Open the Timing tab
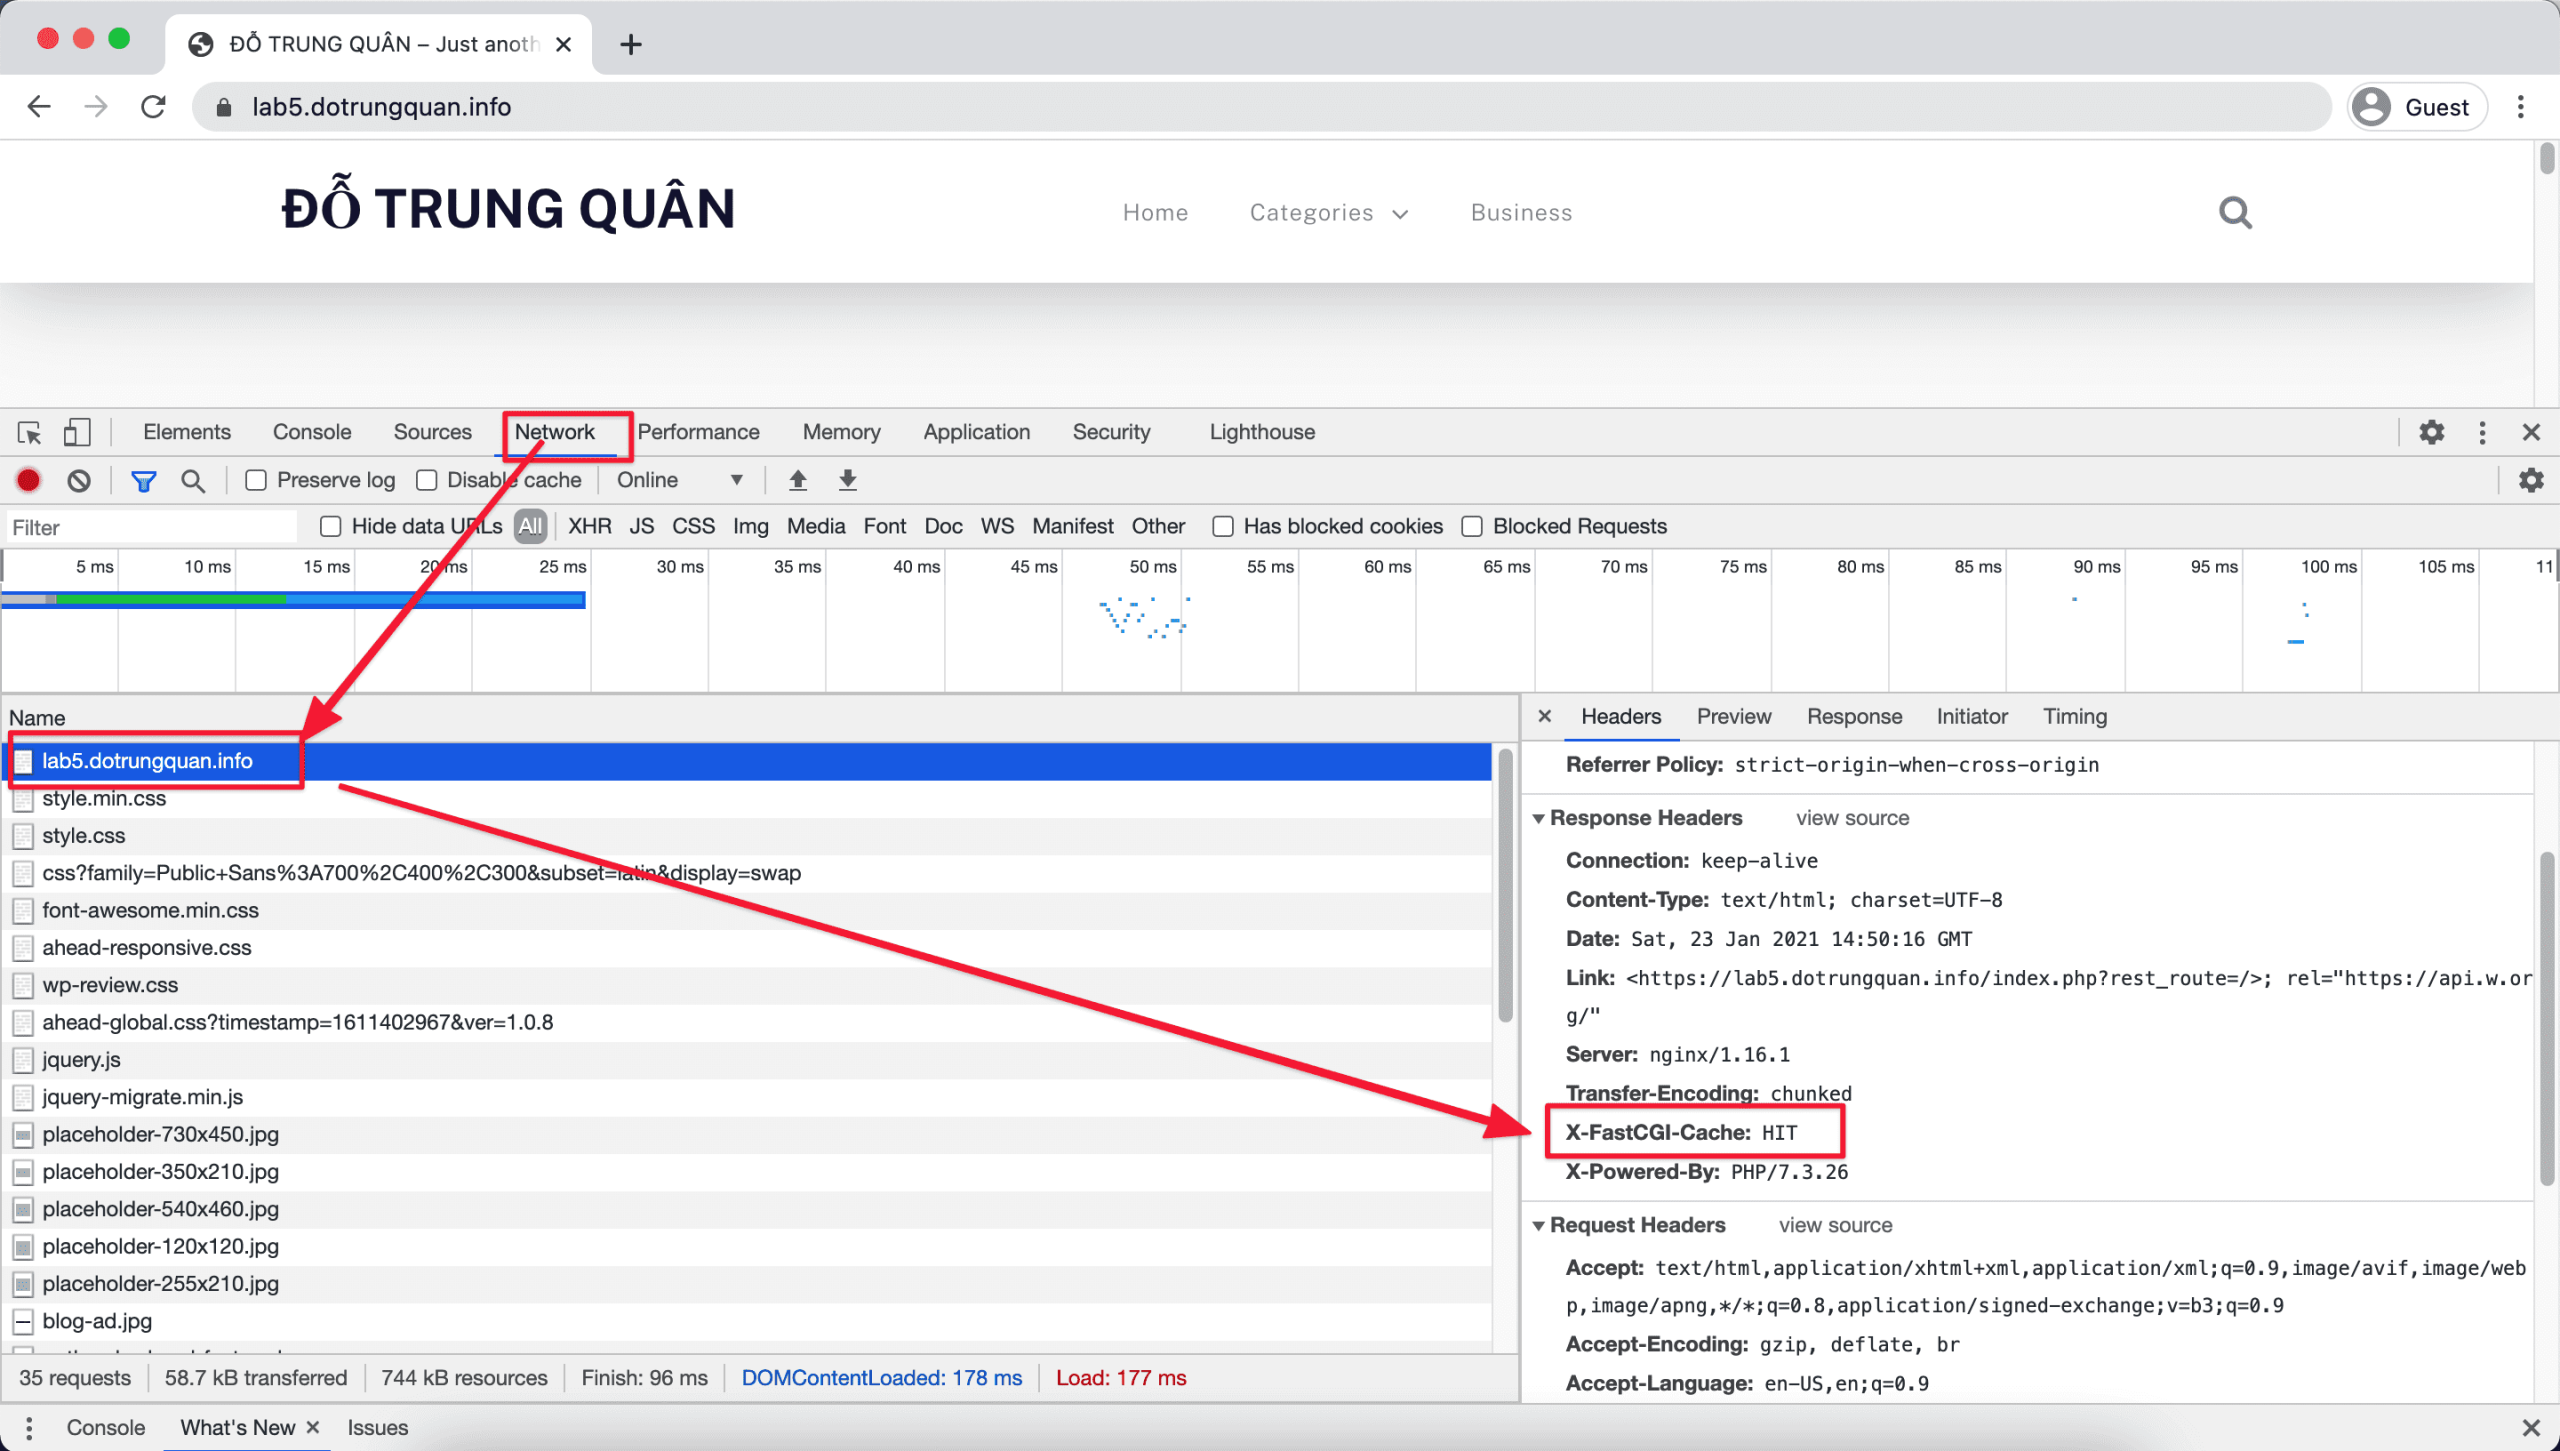Screen dimensions: 2560x1451 tap(2074, 717)
